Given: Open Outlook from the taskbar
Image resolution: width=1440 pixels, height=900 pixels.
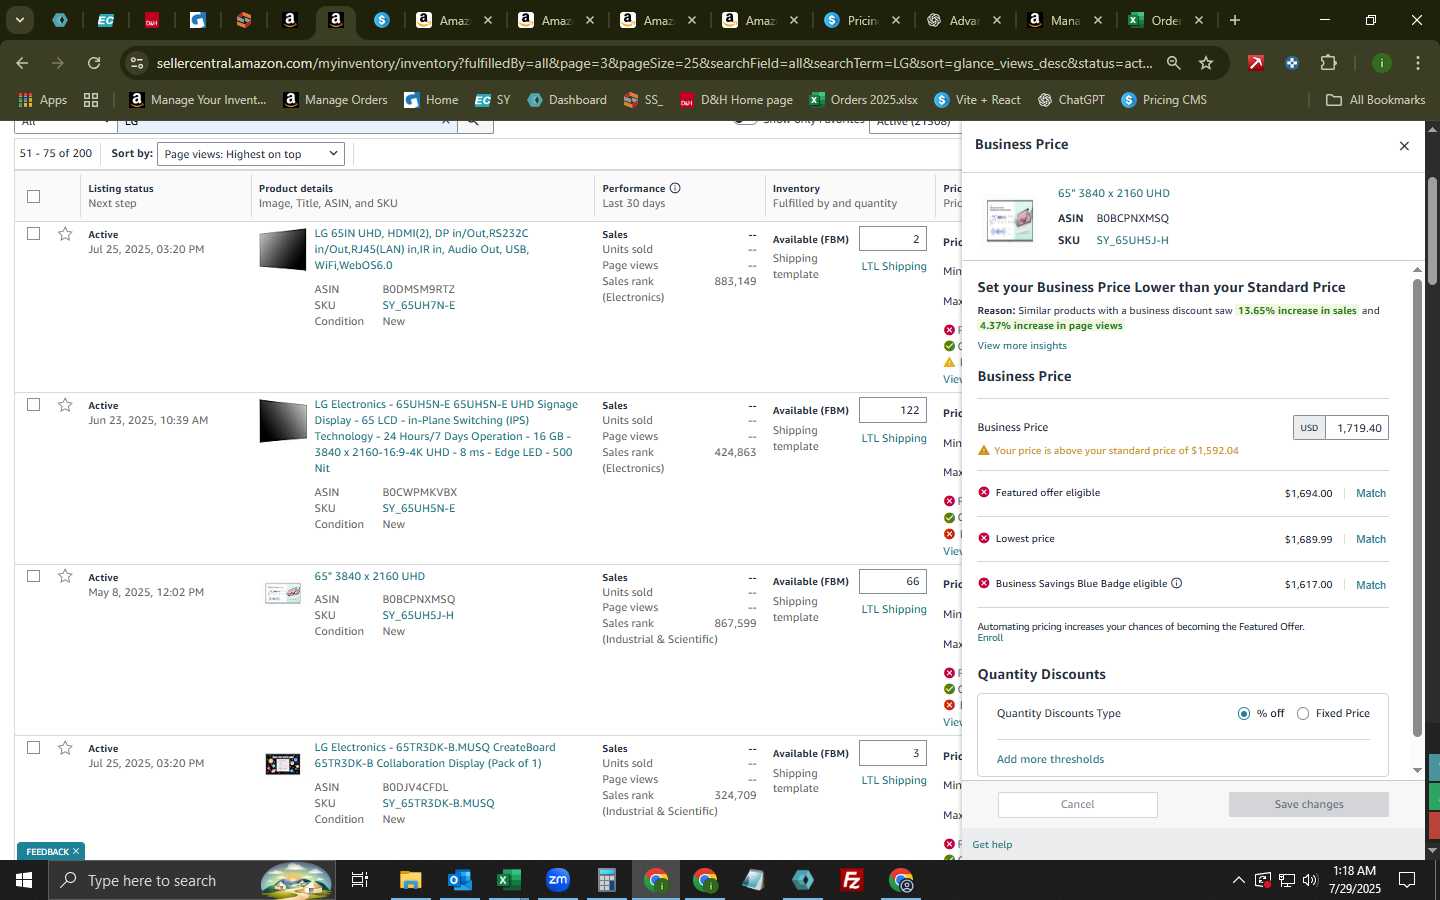Looking at the screenshot, I should [459, 880].
